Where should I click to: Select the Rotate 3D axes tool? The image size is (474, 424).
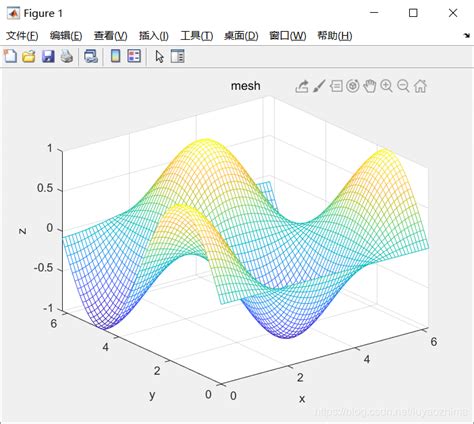tap(353, 86)
